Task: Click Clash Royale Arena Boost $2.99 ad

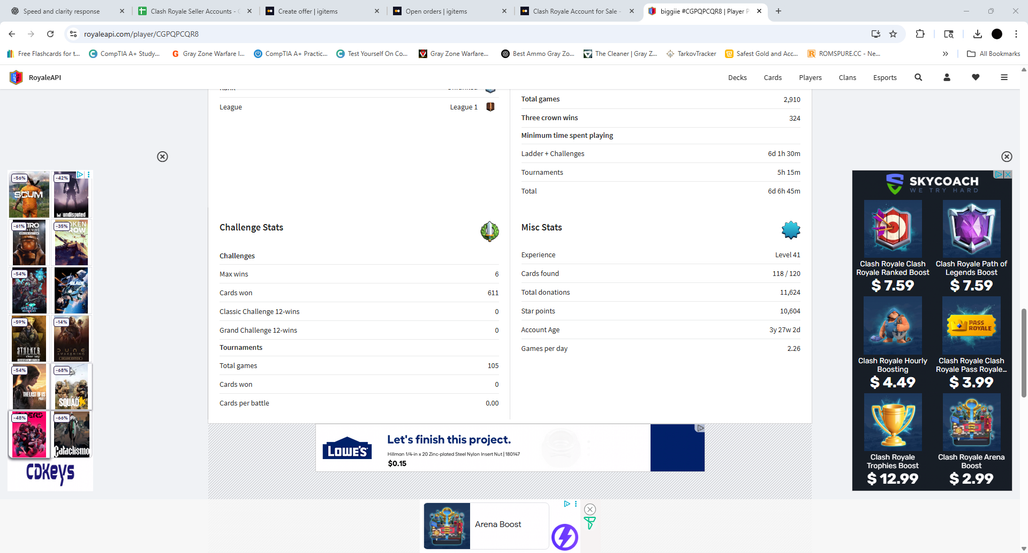Action: 971,440
